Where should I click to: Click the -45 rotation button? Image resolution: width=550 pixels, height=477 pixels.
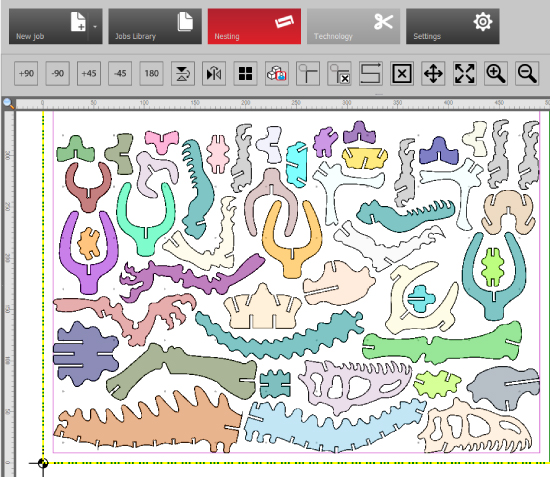(x=120, y=73)
